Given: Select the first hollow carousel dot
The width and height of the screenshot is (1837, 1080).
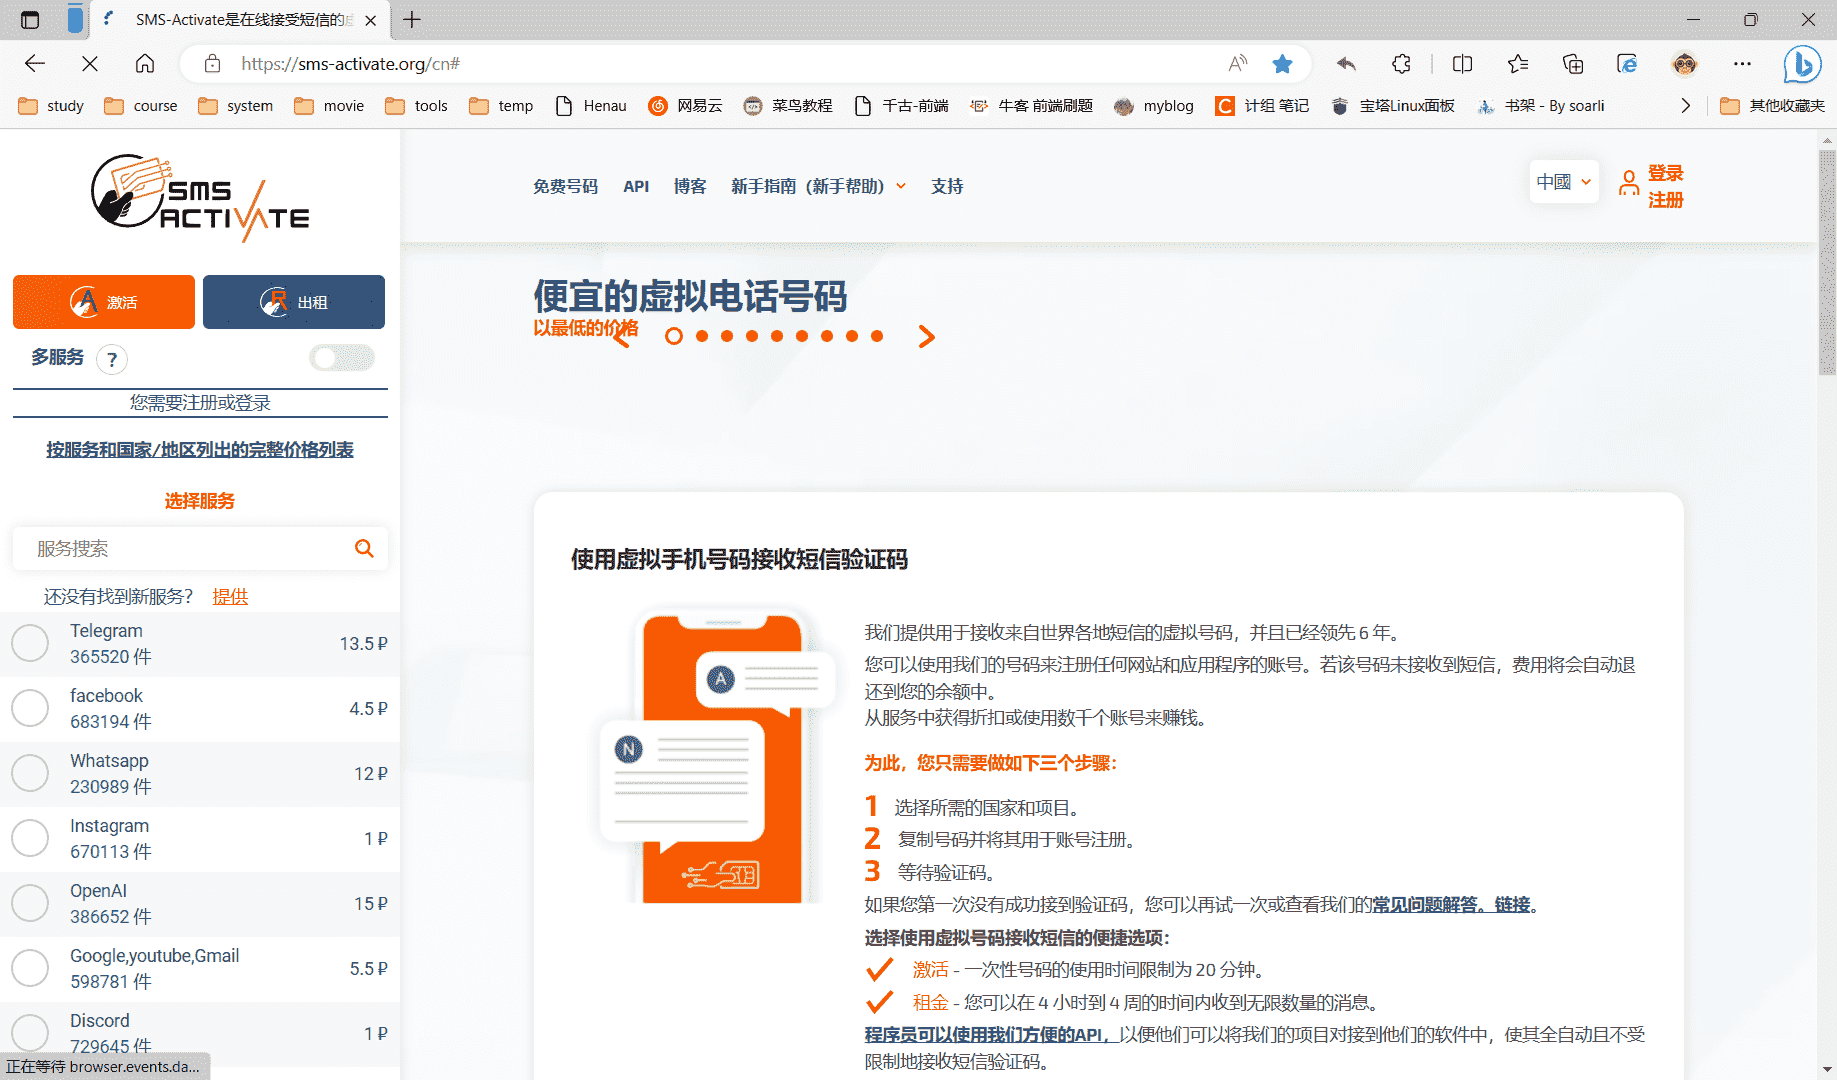Looking at the screenshot, I should 674,336.
